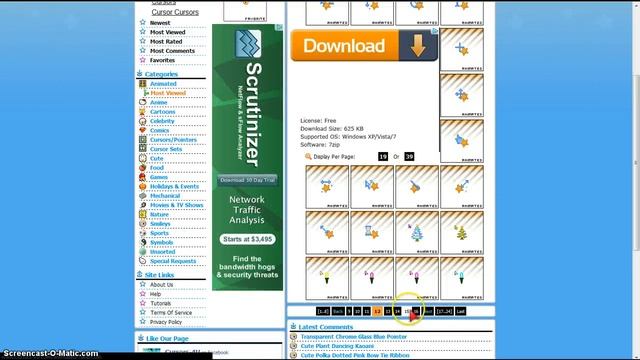The width and height of the screenshot is (640, 360).
Task: Click the Smileys category icon
Action: [x=142, y=223]
